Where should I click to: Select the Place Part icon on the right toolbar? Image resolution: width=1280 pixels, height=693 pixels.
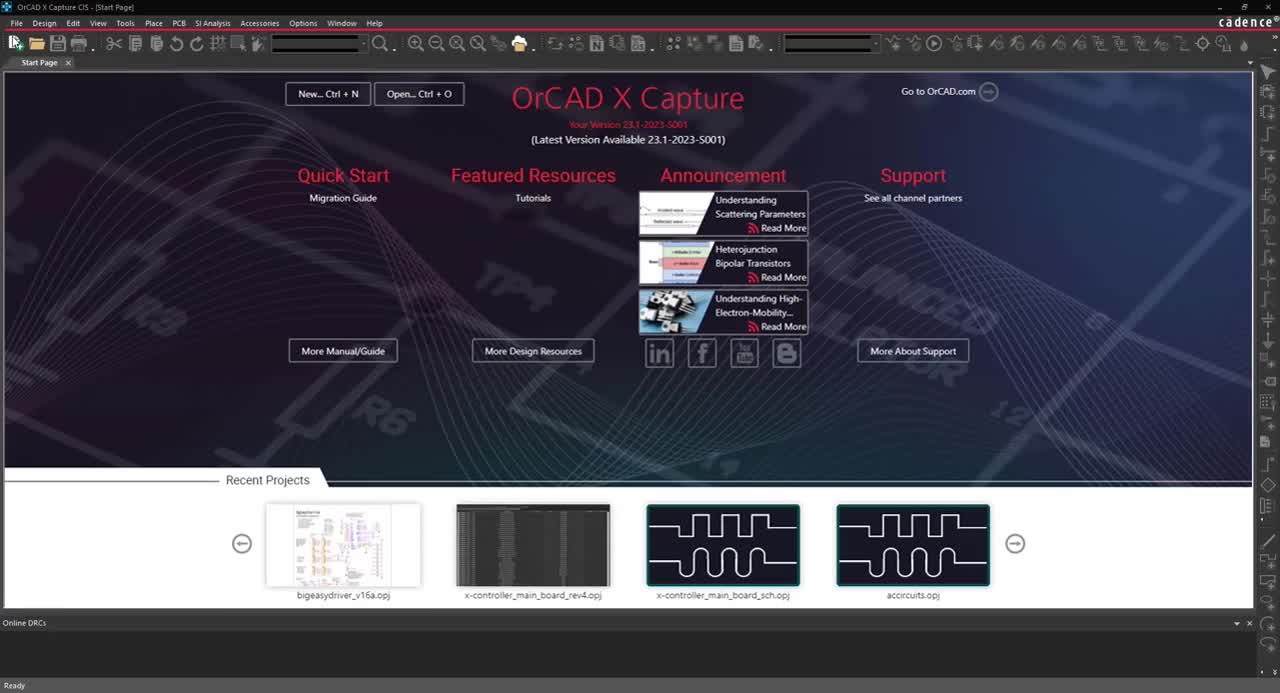[x=1266, y=91]
